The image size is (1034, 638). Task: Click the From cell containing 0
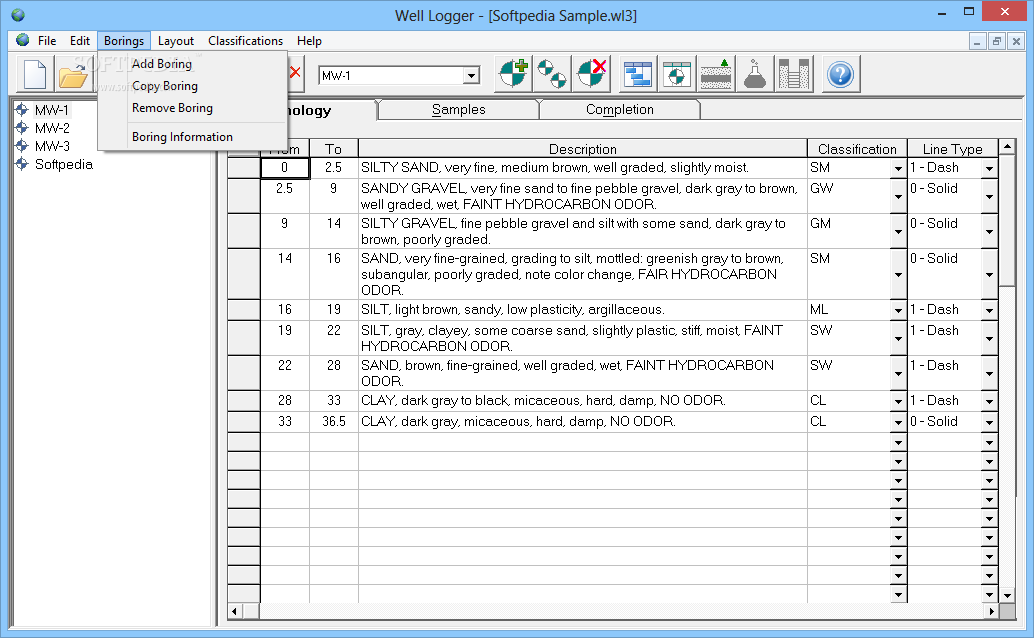click(x=285, y=168)
